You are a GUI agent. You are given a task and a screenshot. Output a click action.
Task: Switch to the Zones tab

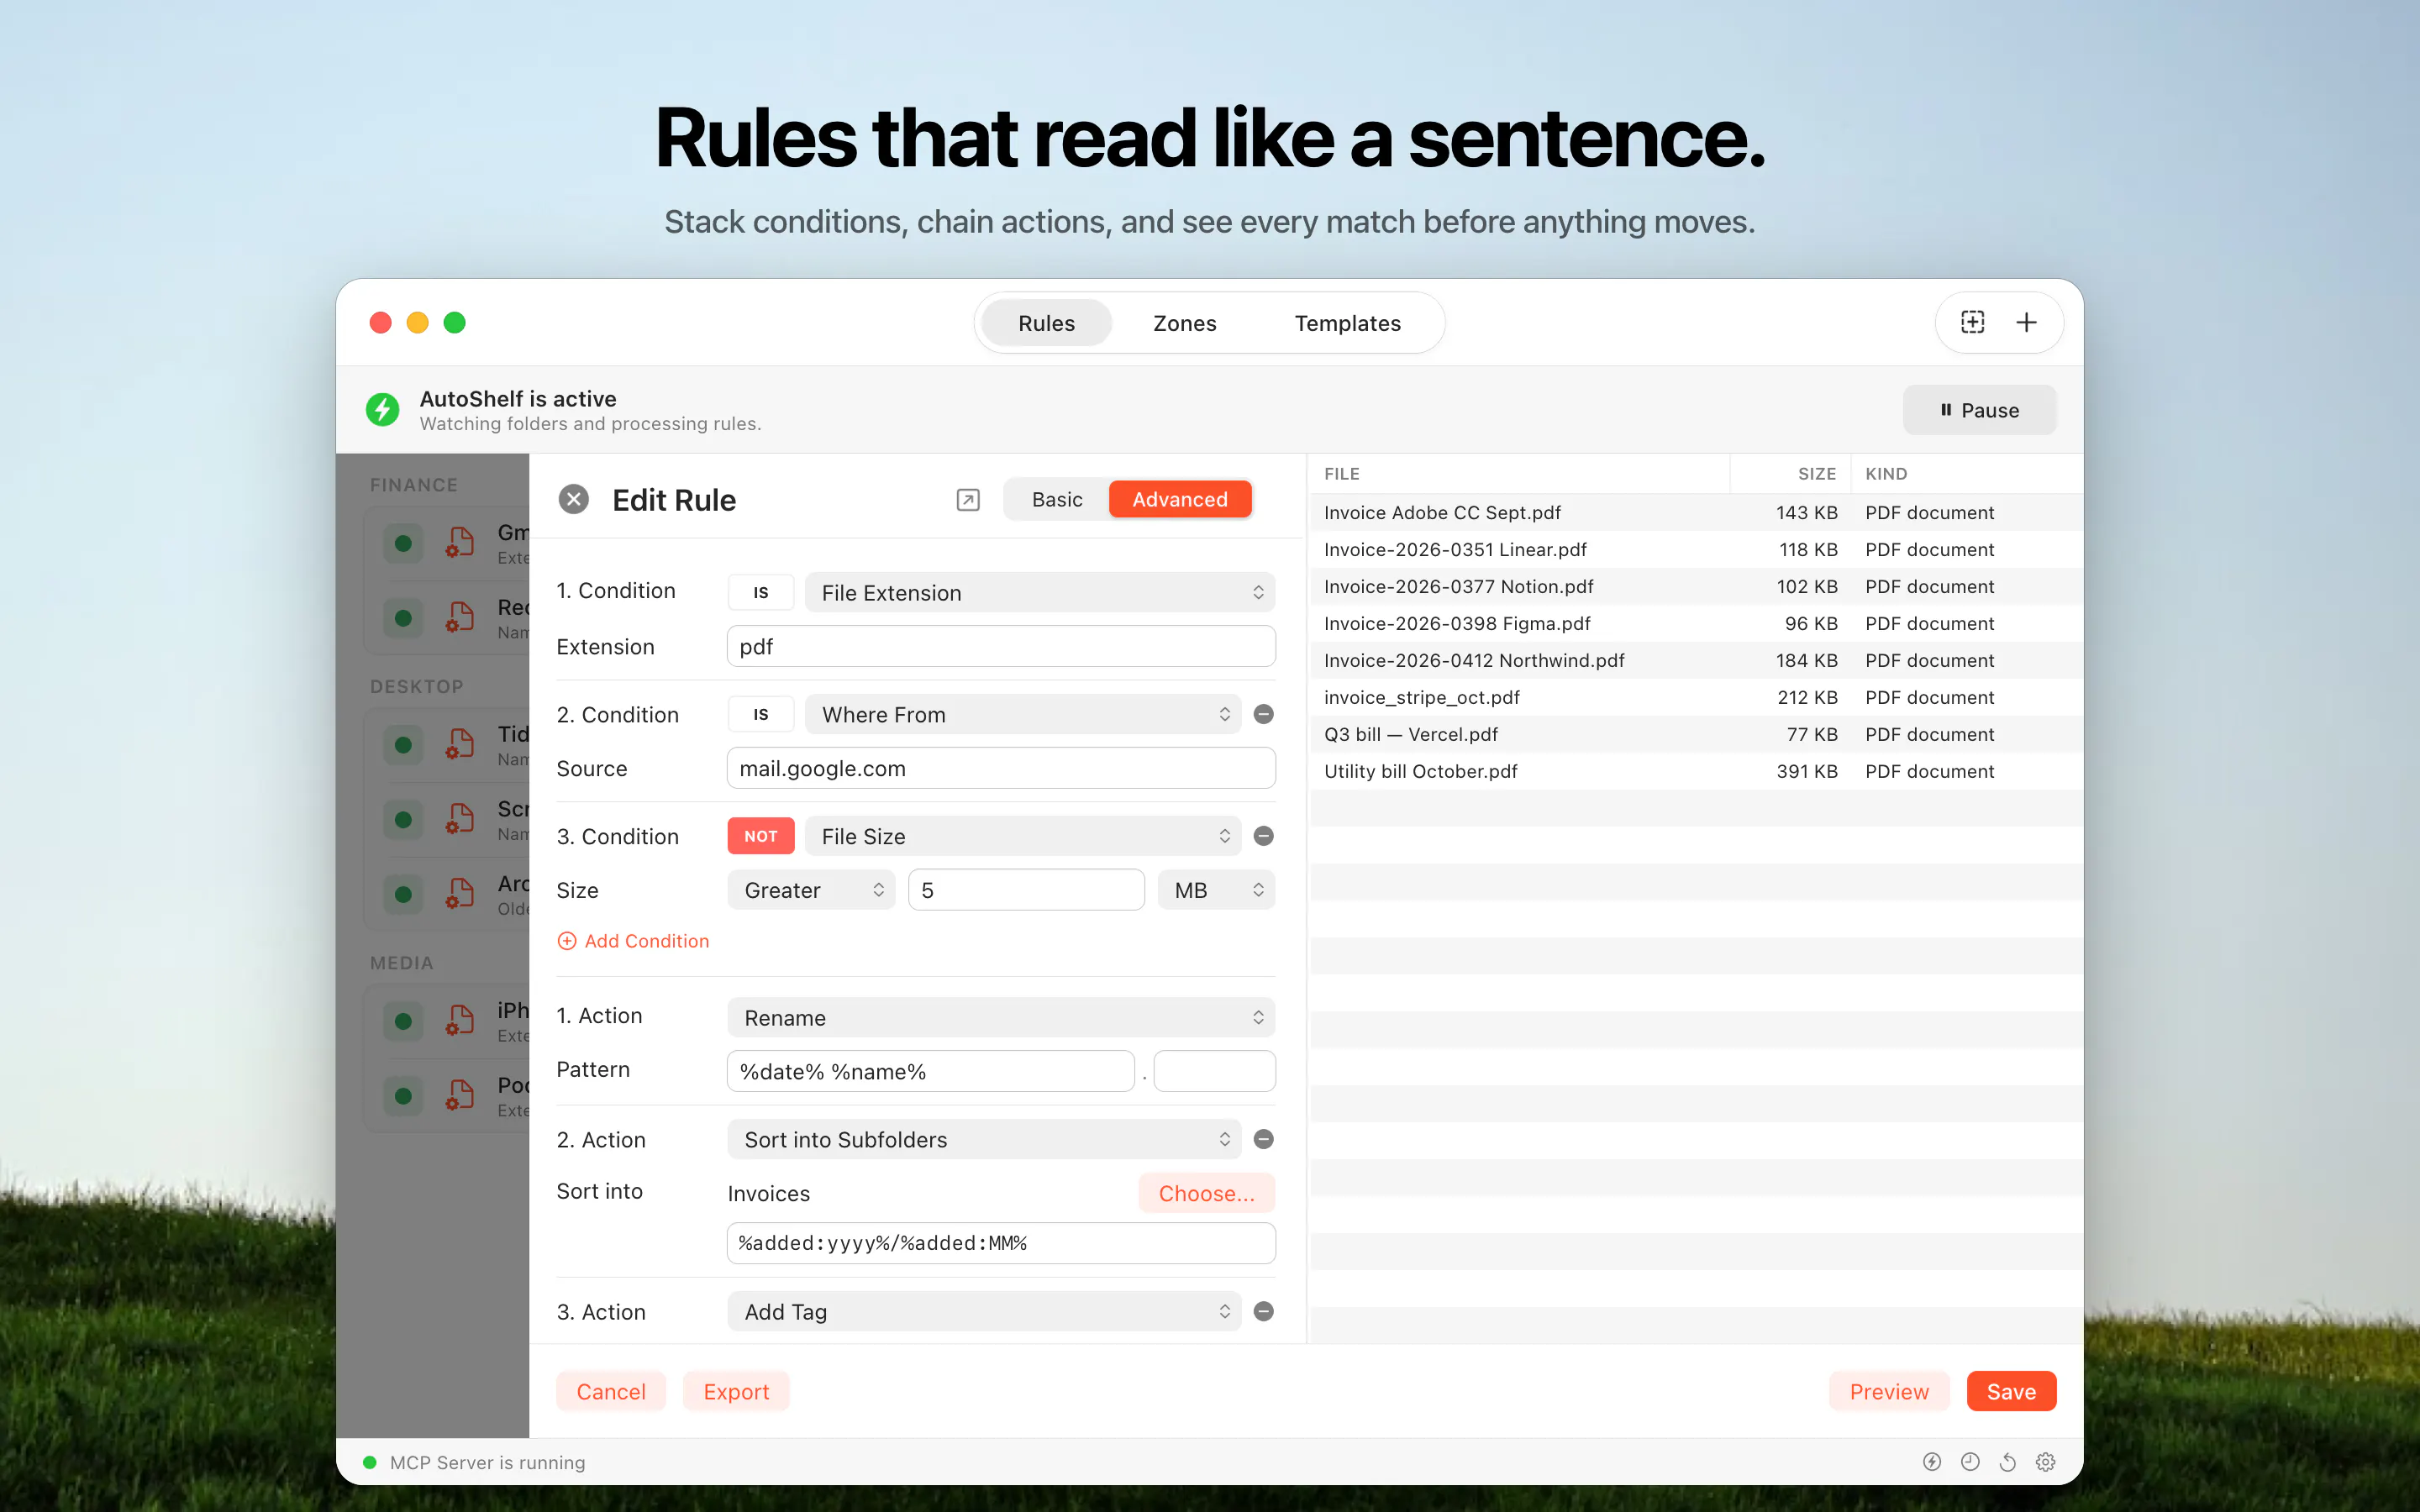(1184, 323)
